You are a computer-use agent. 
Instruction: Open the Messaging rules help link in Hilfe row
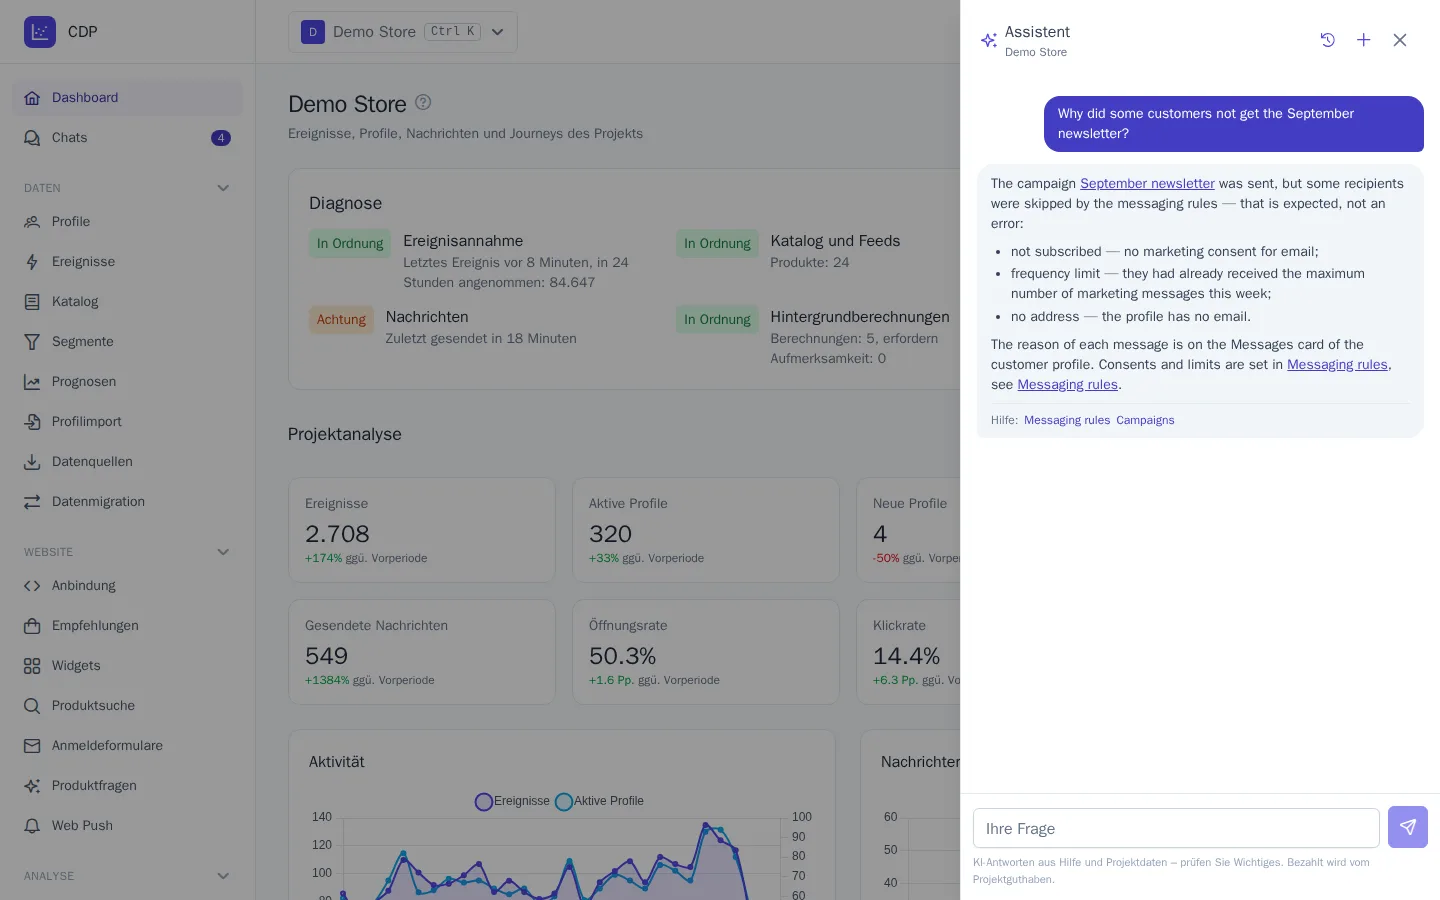pyautogui.click(x=1067, y=421)
